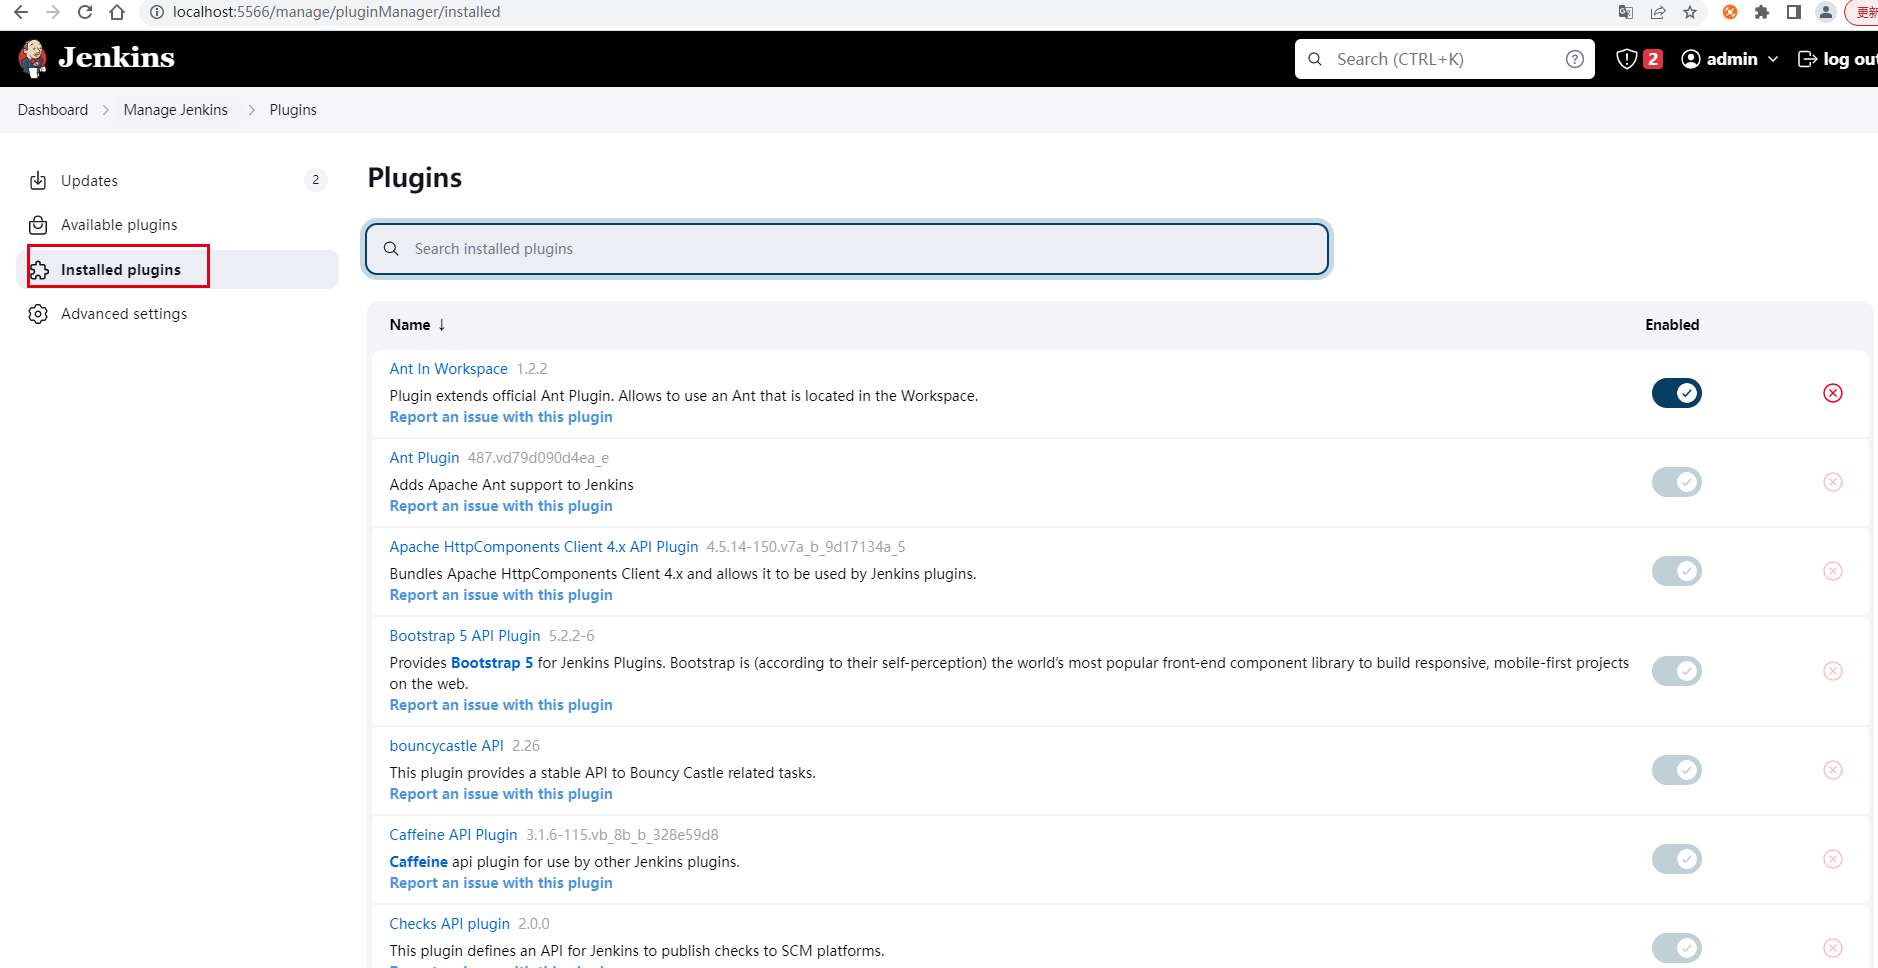
Task: Go to Manage Jenkins breadcrumb
Action: pyautogui.click(x=176, y=110)
